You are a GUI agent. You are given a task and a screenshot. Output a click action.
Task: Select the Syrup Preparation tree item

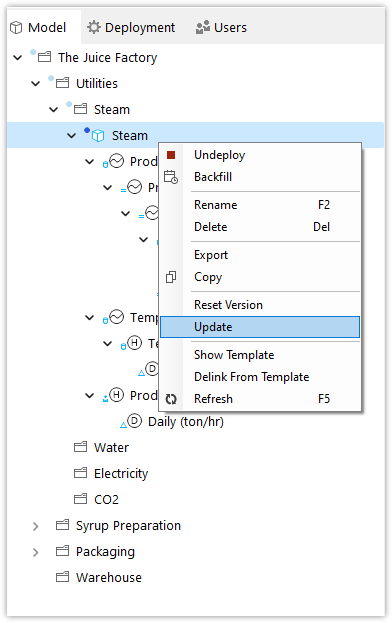128,526
